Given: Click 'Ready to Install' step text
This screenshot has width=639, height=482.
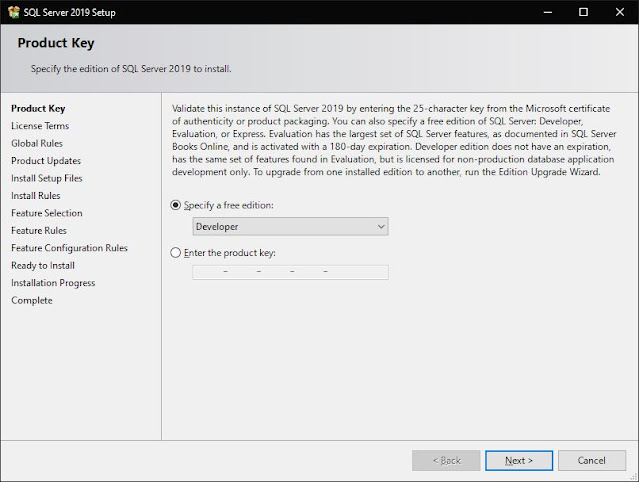Looking at the screenshot, I should coord(43,266).
